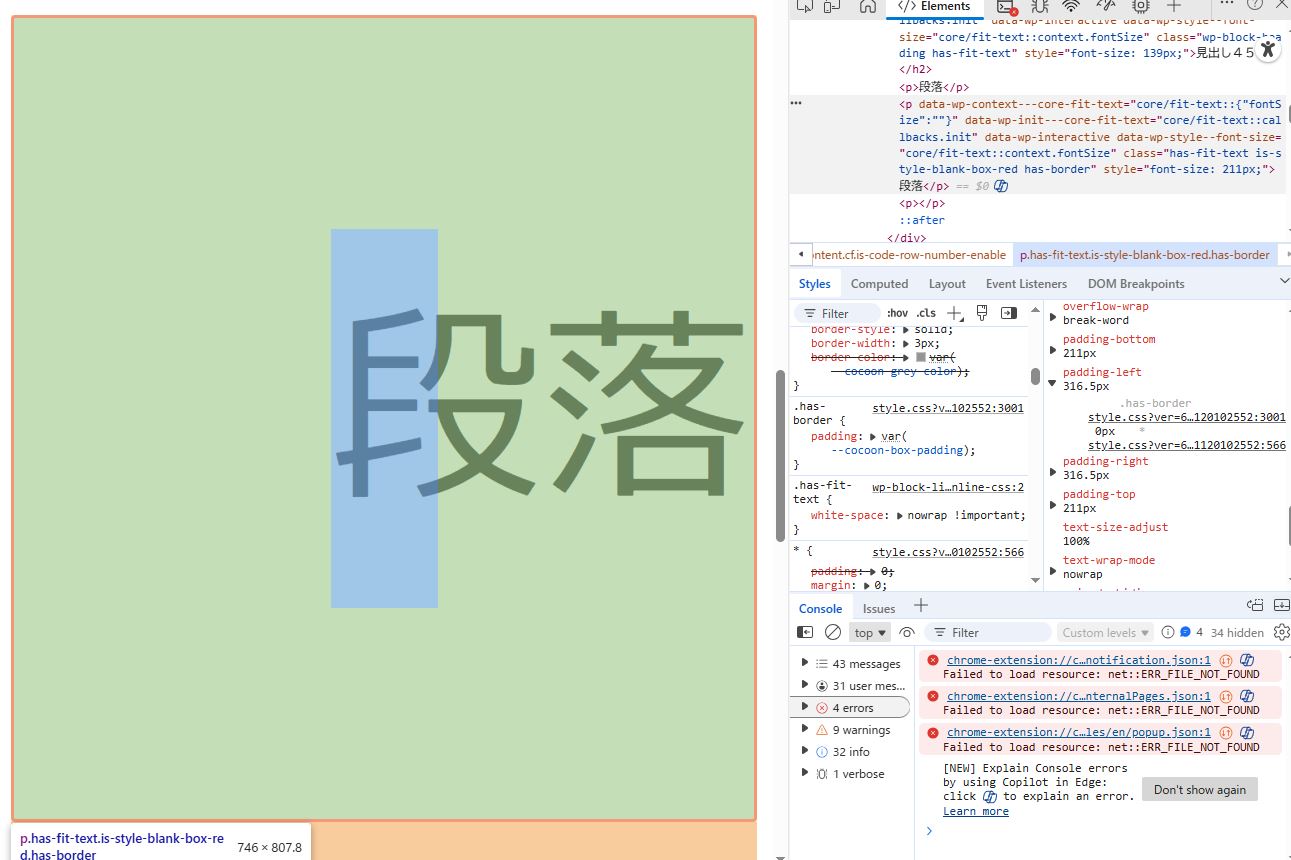Open the accessibility floating button
The width and height of the screenshot is (1291, 860).
[1268, 49]
